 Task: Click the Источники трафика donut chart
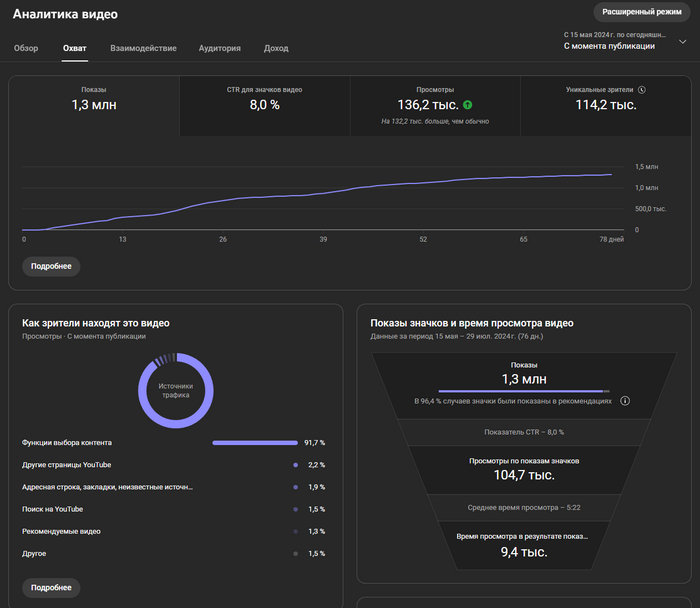tap(175, 389)
